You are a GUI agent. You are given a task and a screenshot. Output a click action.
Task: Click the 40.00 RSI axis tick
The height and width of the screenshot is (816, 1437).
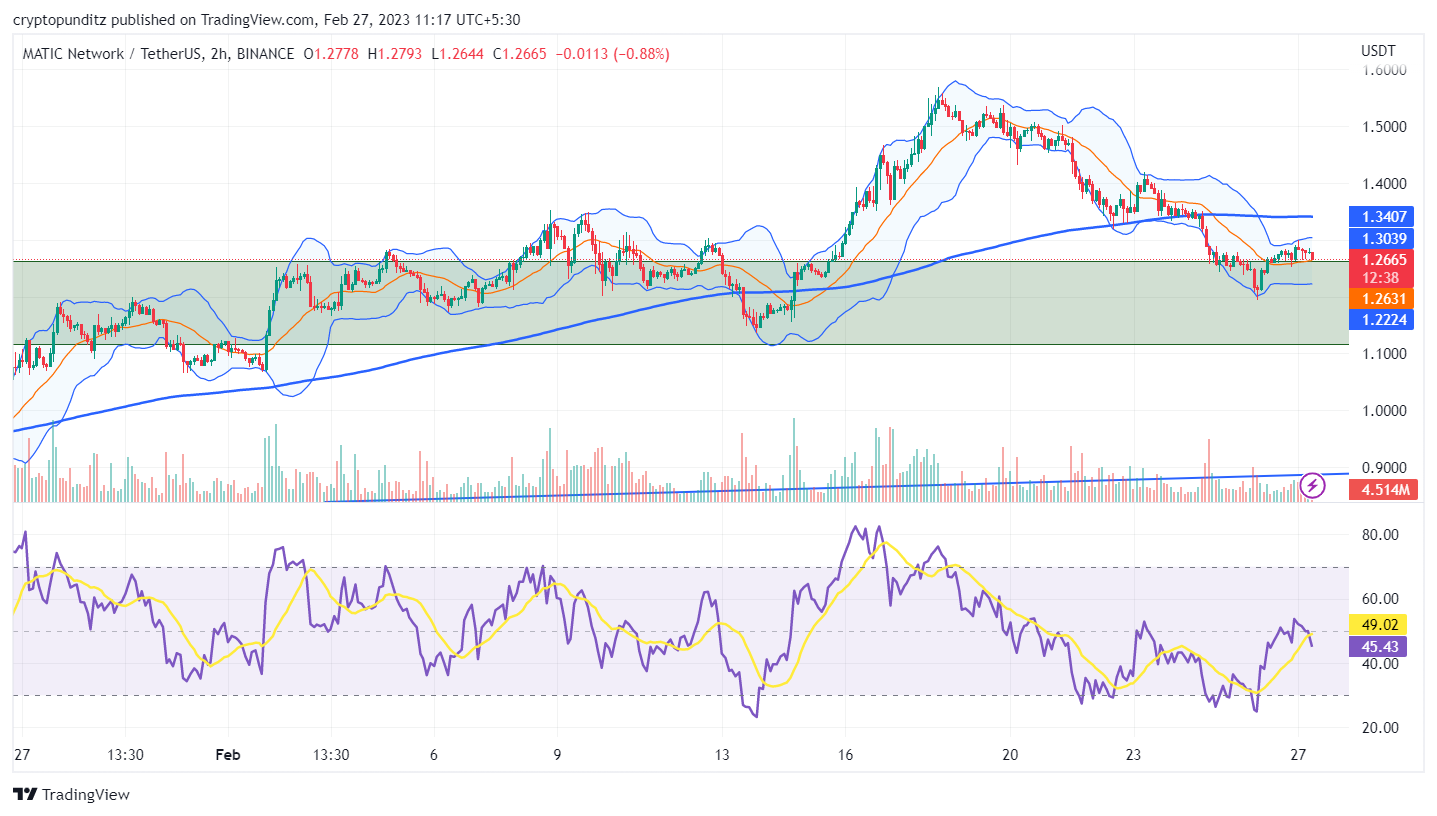1379,663
